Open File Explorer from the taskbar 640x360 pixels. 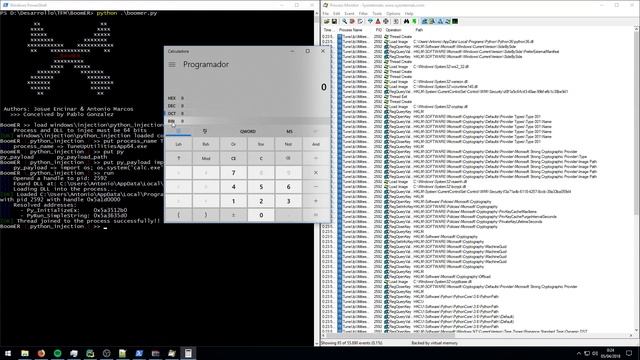click(25, 353)
